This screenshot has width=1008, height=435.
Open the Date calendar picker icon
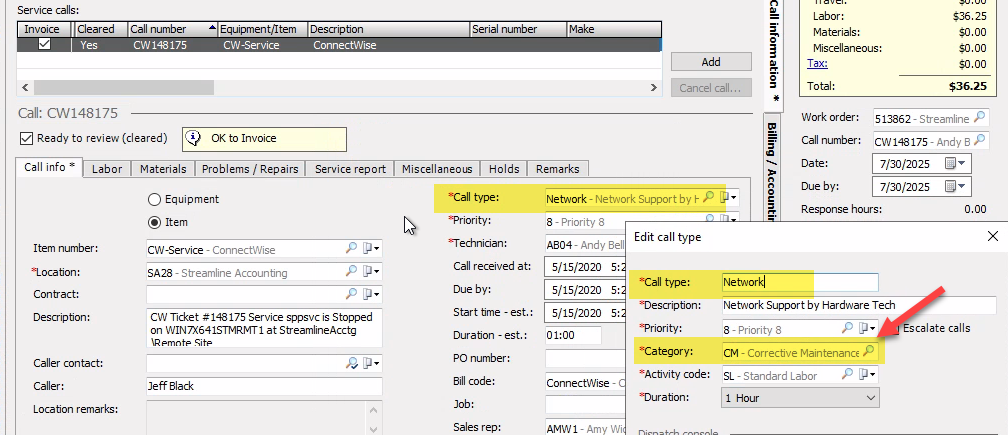[x=956, y=164]
